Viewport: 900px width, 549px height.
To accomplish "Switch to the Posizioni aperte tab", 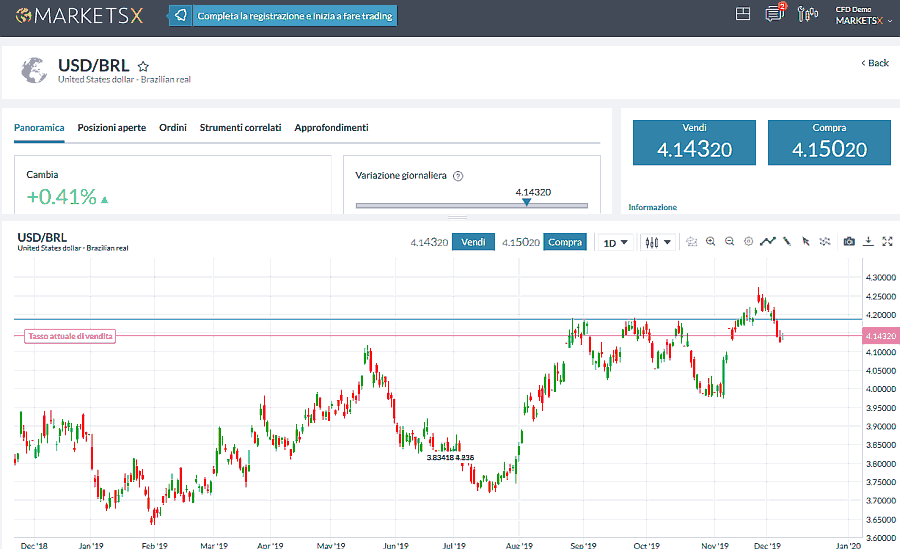I will (x=112, y=128).
